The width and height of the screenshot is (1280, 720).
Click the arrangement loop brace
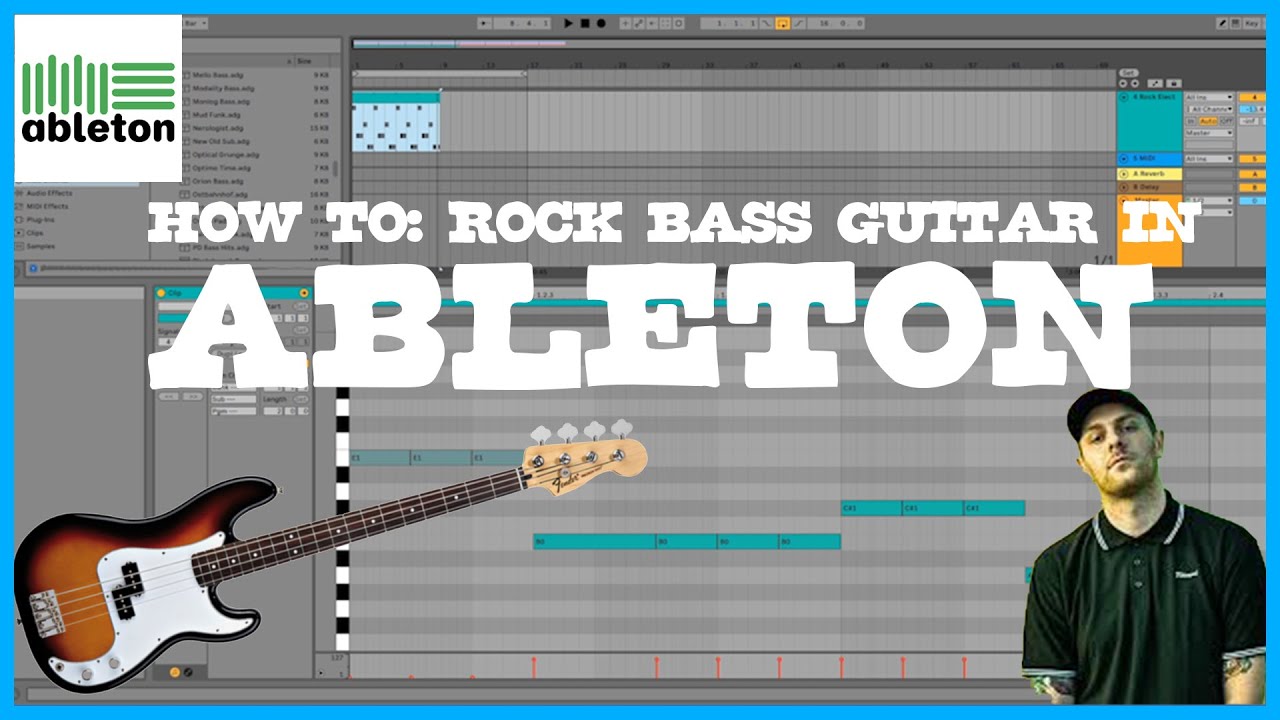pos(440,73)
